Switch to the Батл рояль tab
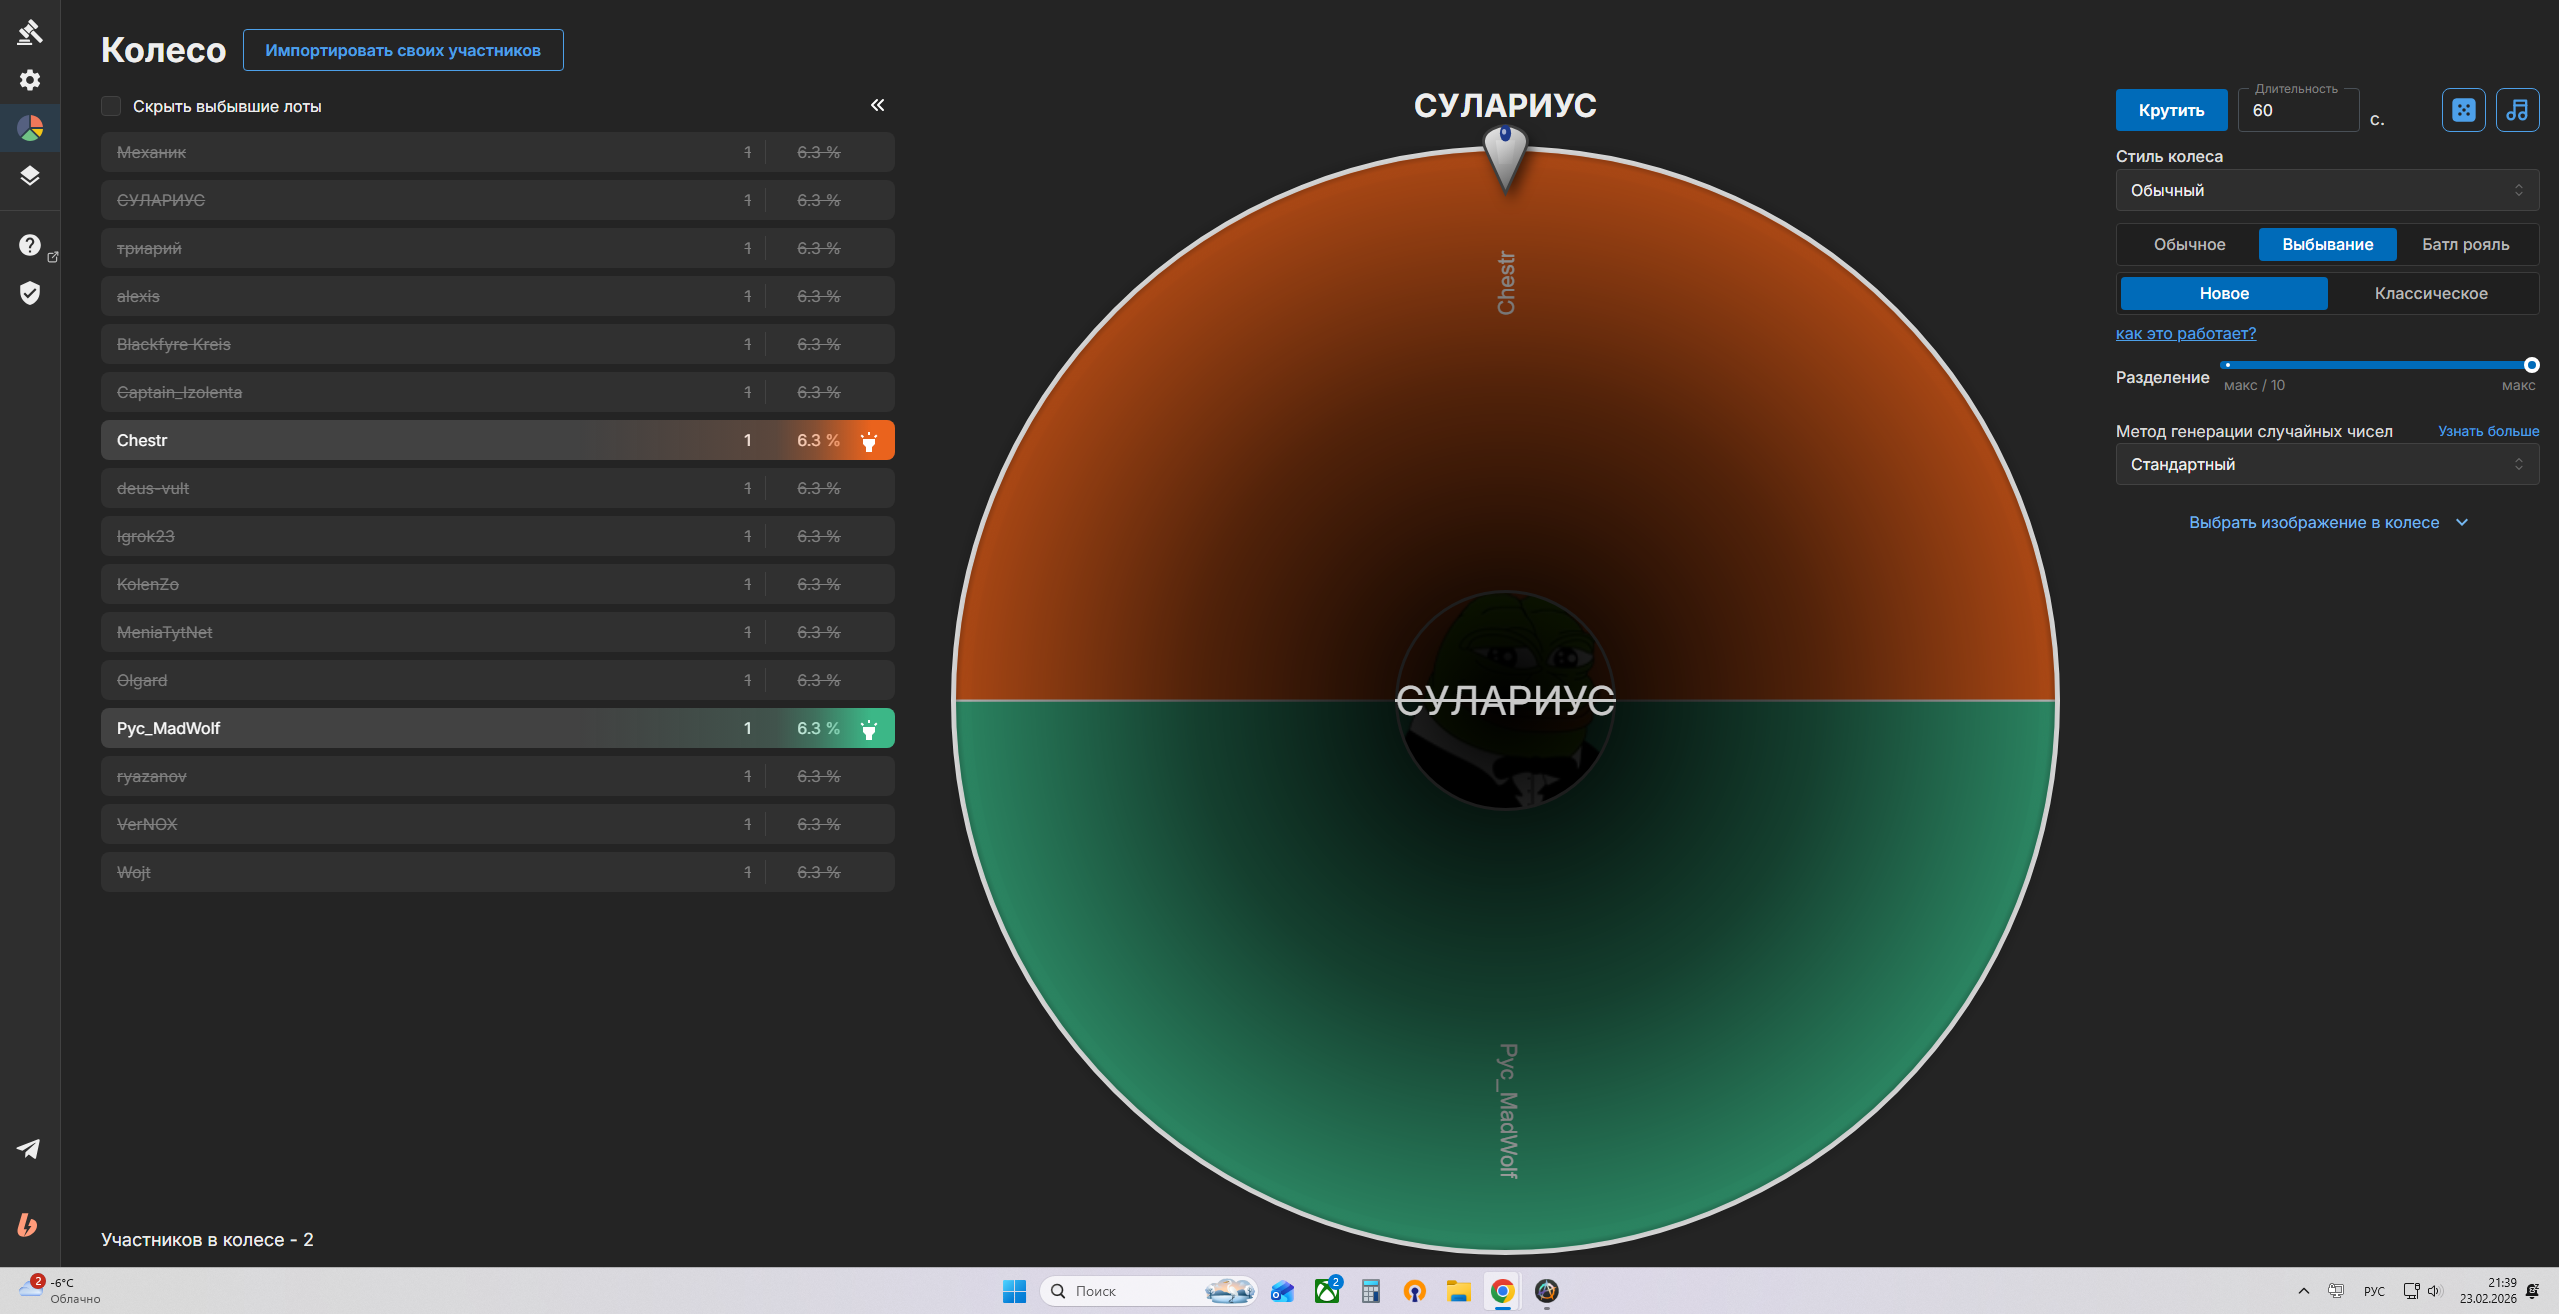This screenshot has height=1314, width=2559. point(2465,244)
